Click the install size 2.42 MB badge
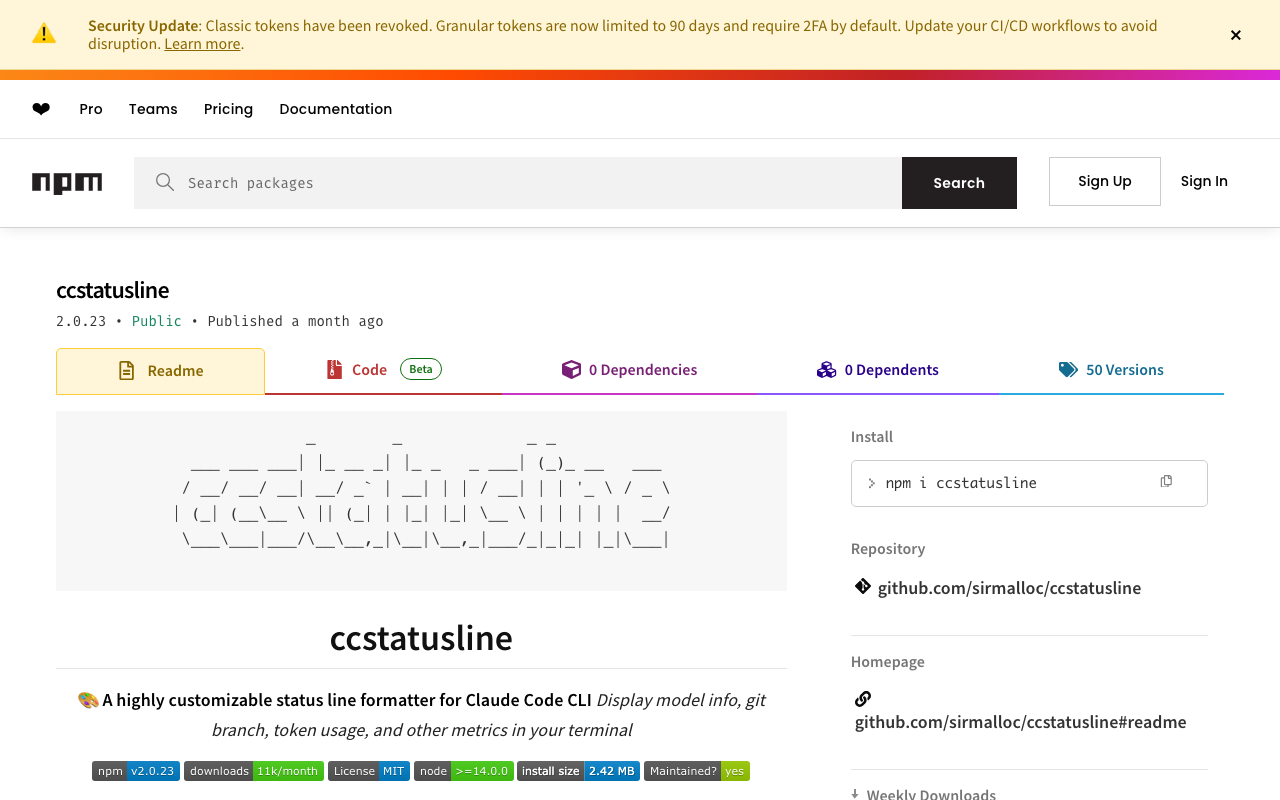1280x800 pixels. (x=578, y=771)
